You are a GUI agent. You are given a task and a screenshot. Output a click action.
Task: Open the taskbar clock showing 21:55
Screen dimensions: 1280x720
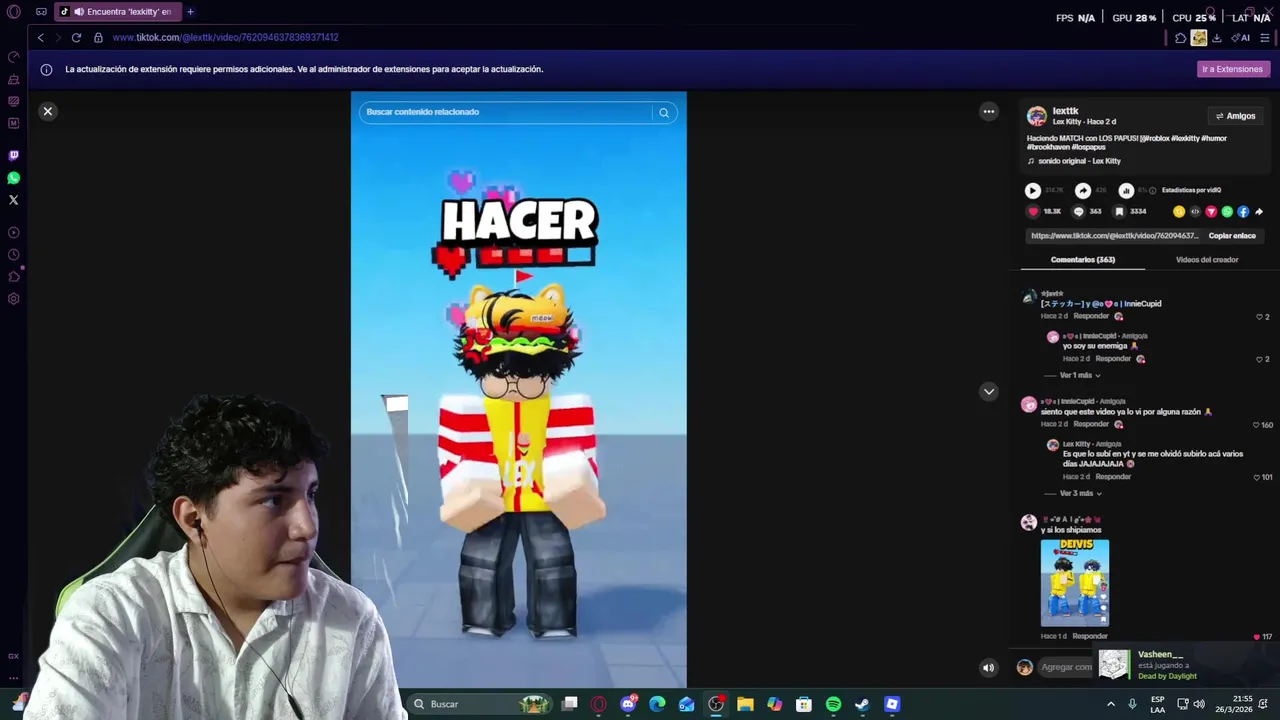(x=1234, y=705)
